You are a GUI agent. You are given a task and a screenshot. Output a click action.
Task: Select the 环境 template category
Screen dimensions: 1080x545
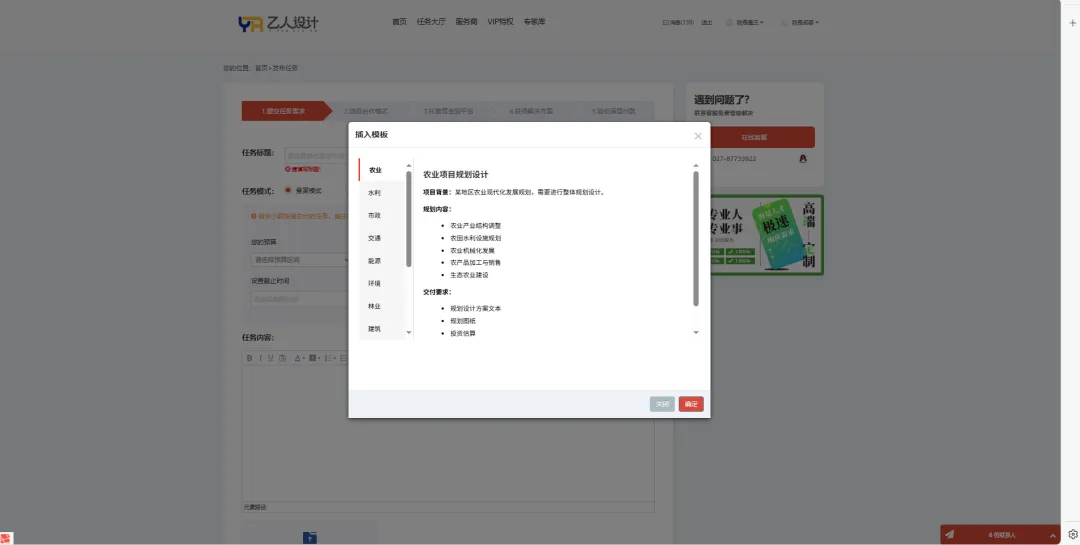(382, 284)
